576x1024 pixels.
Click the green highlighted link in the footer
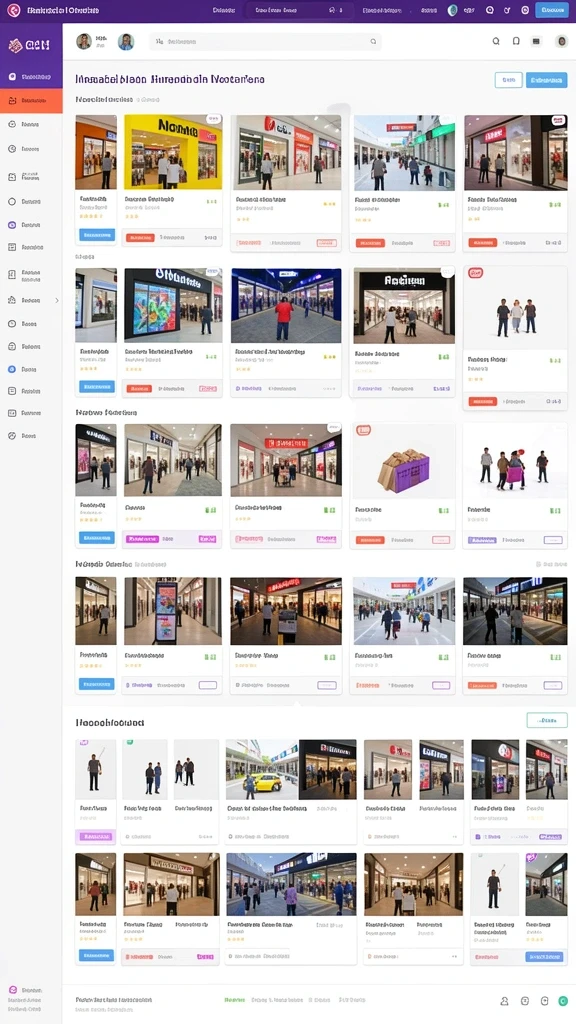pos(234,1000)
